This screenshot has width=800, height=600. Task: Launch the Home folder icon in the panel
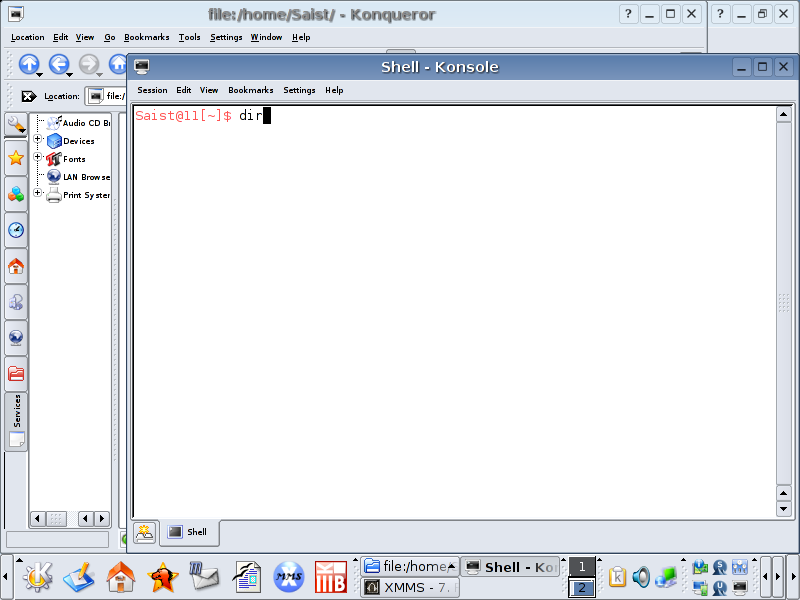pos(121,576)
